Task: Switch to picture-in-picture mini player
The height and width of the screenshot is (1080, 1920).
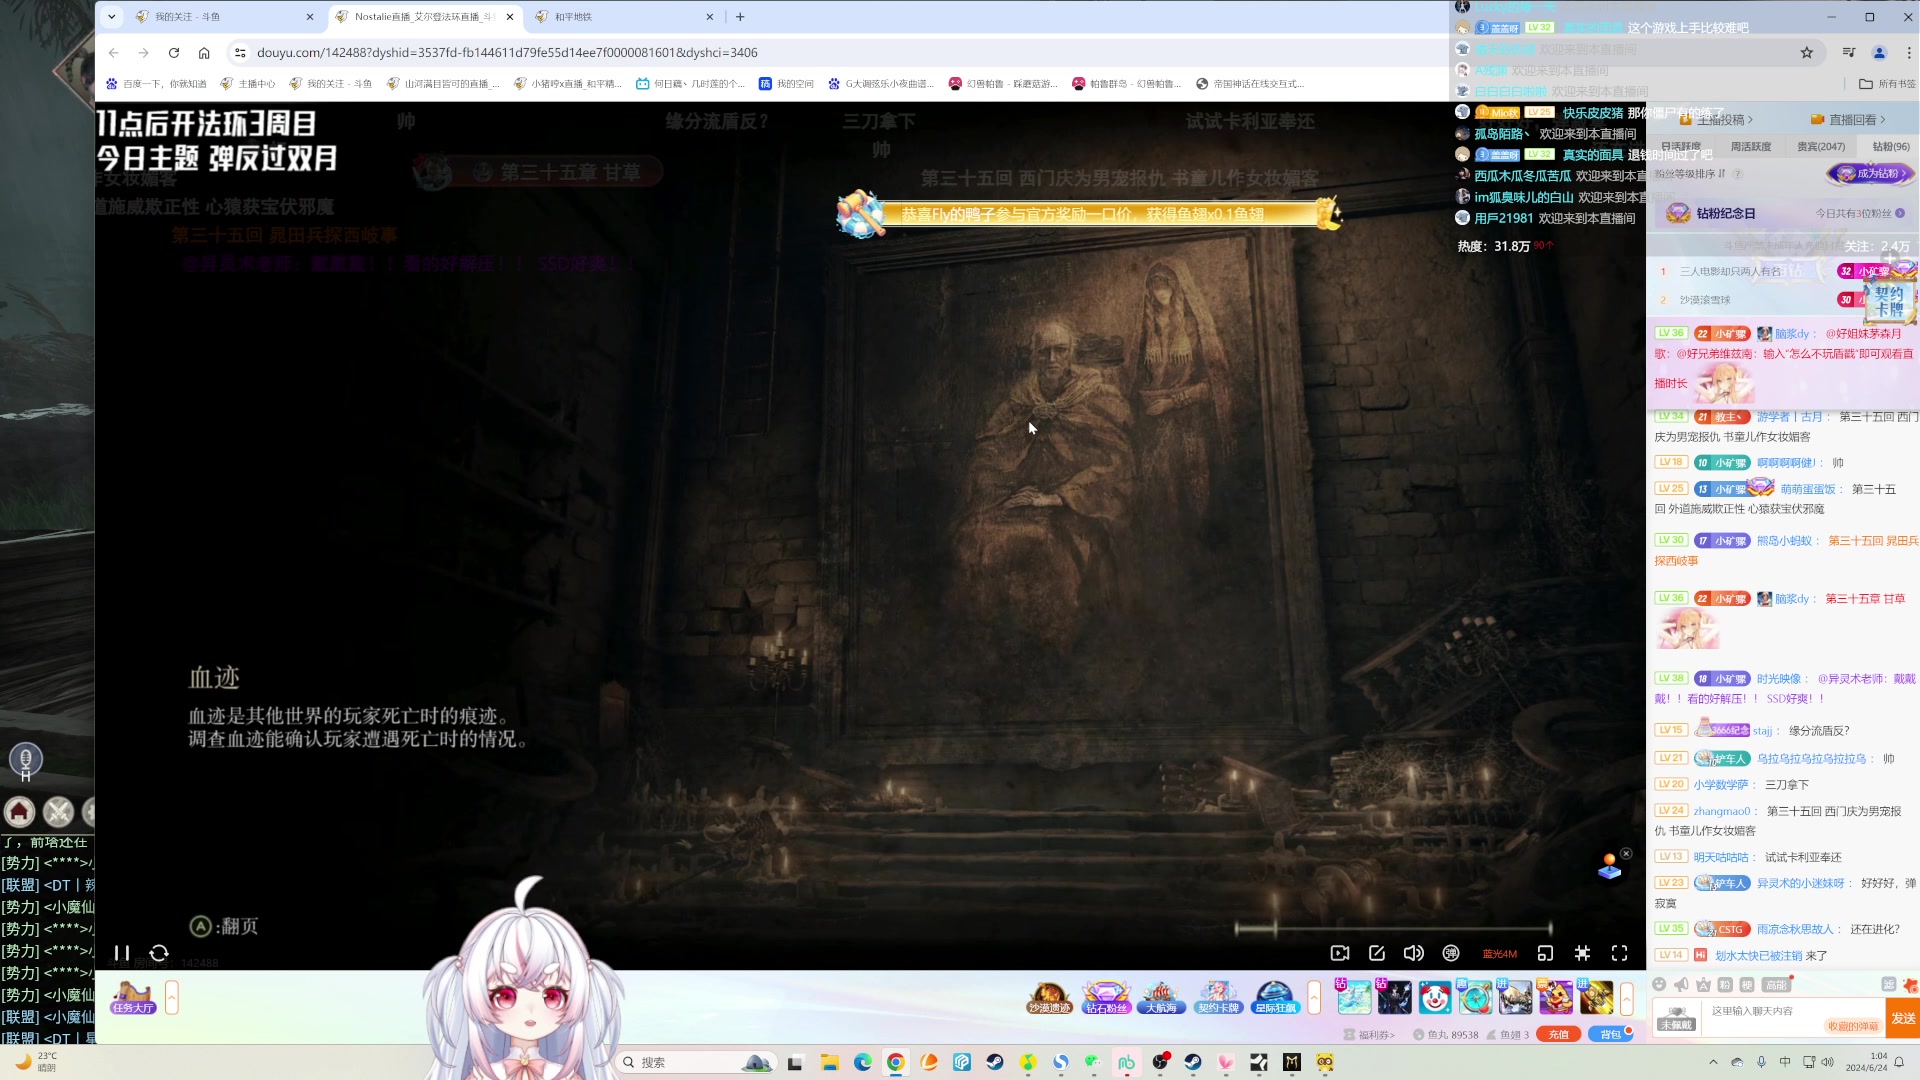Action: click(1545, 953)
